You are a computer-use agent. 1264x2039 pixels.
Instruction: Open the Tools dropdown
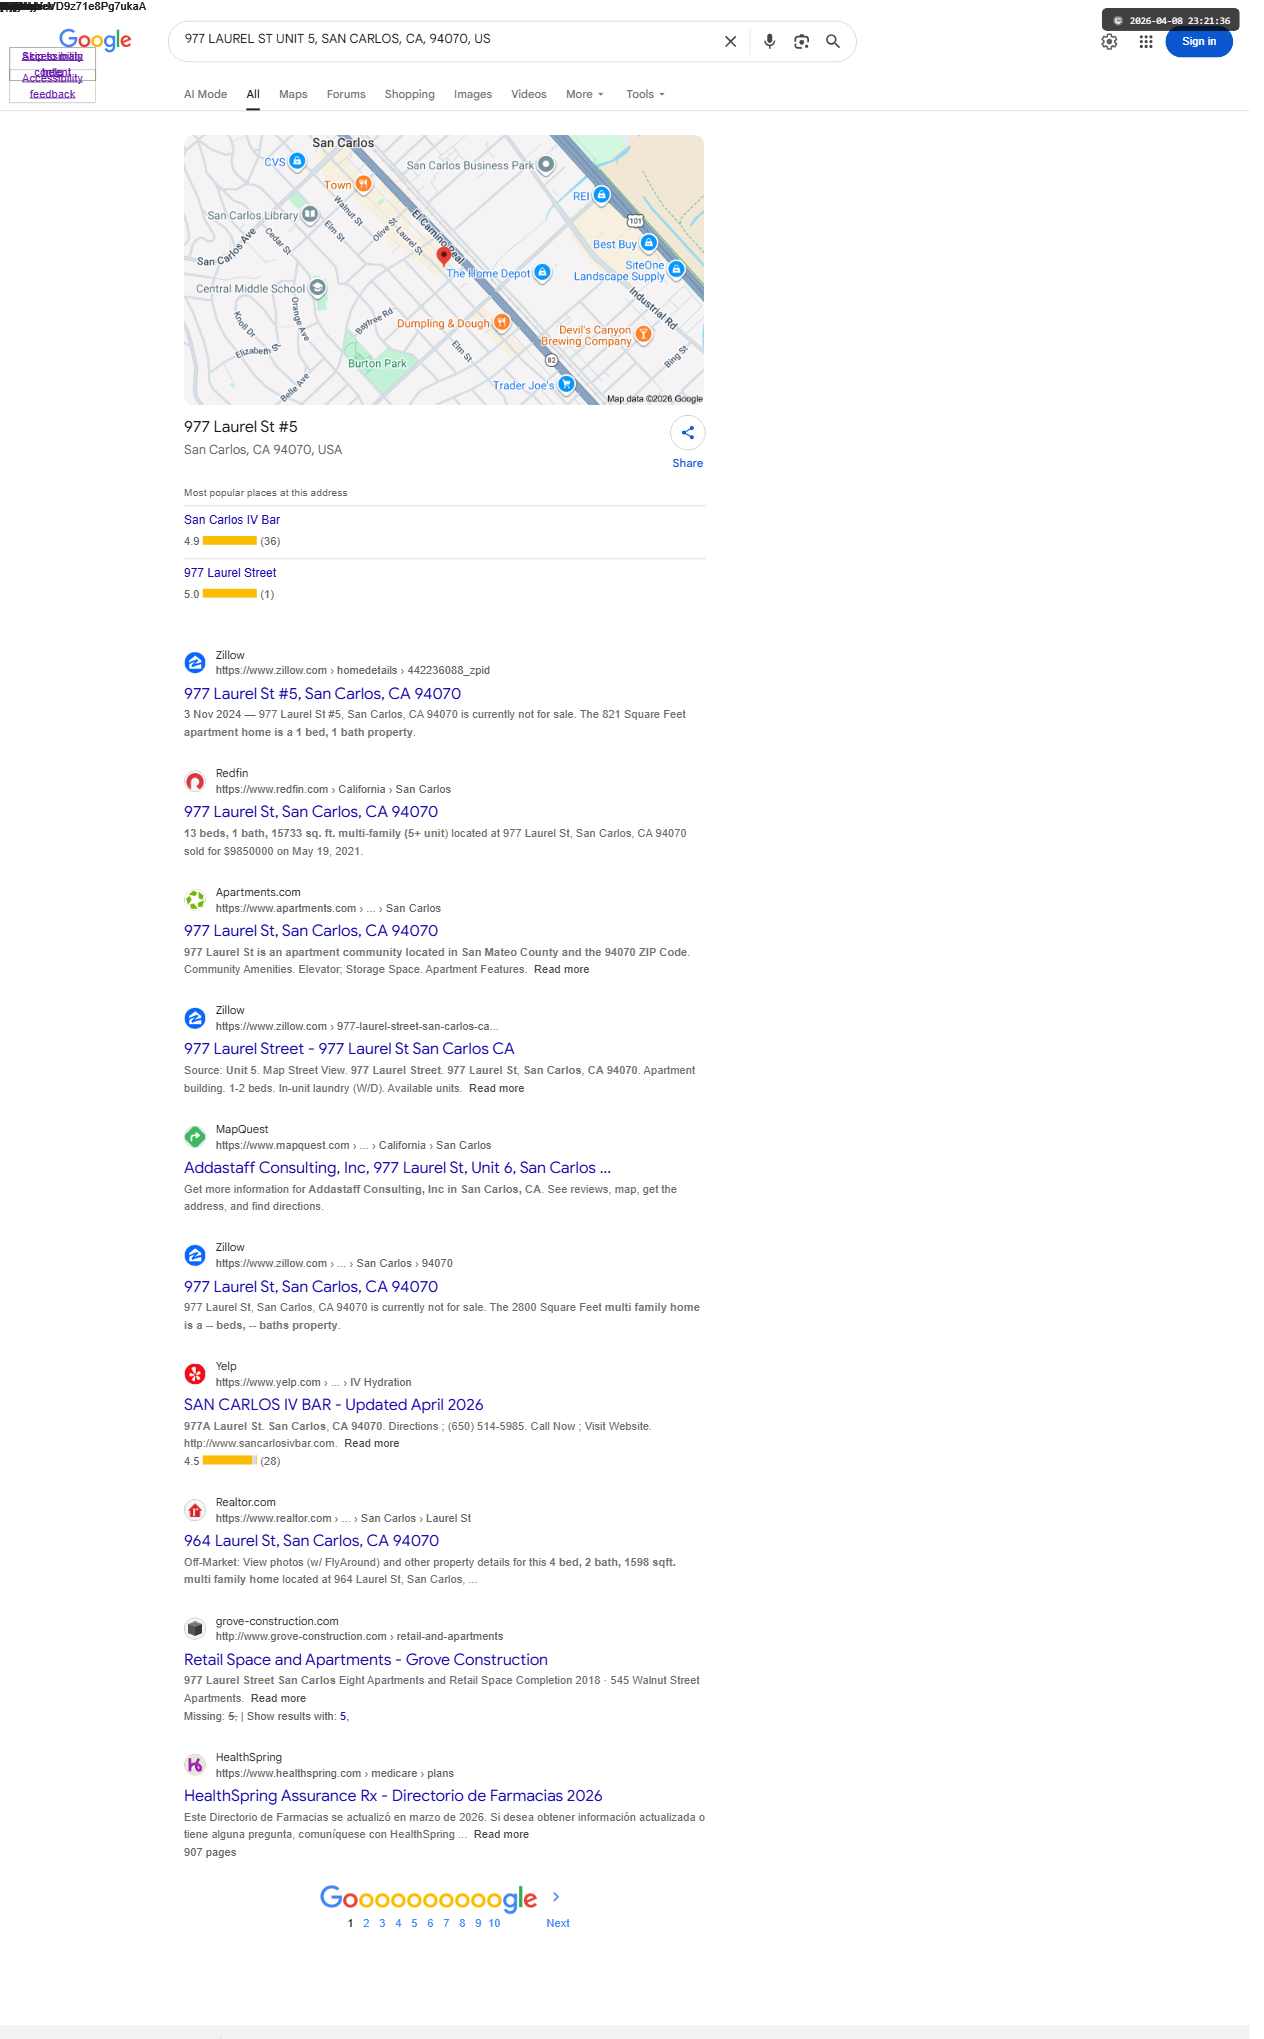(646, 94)
